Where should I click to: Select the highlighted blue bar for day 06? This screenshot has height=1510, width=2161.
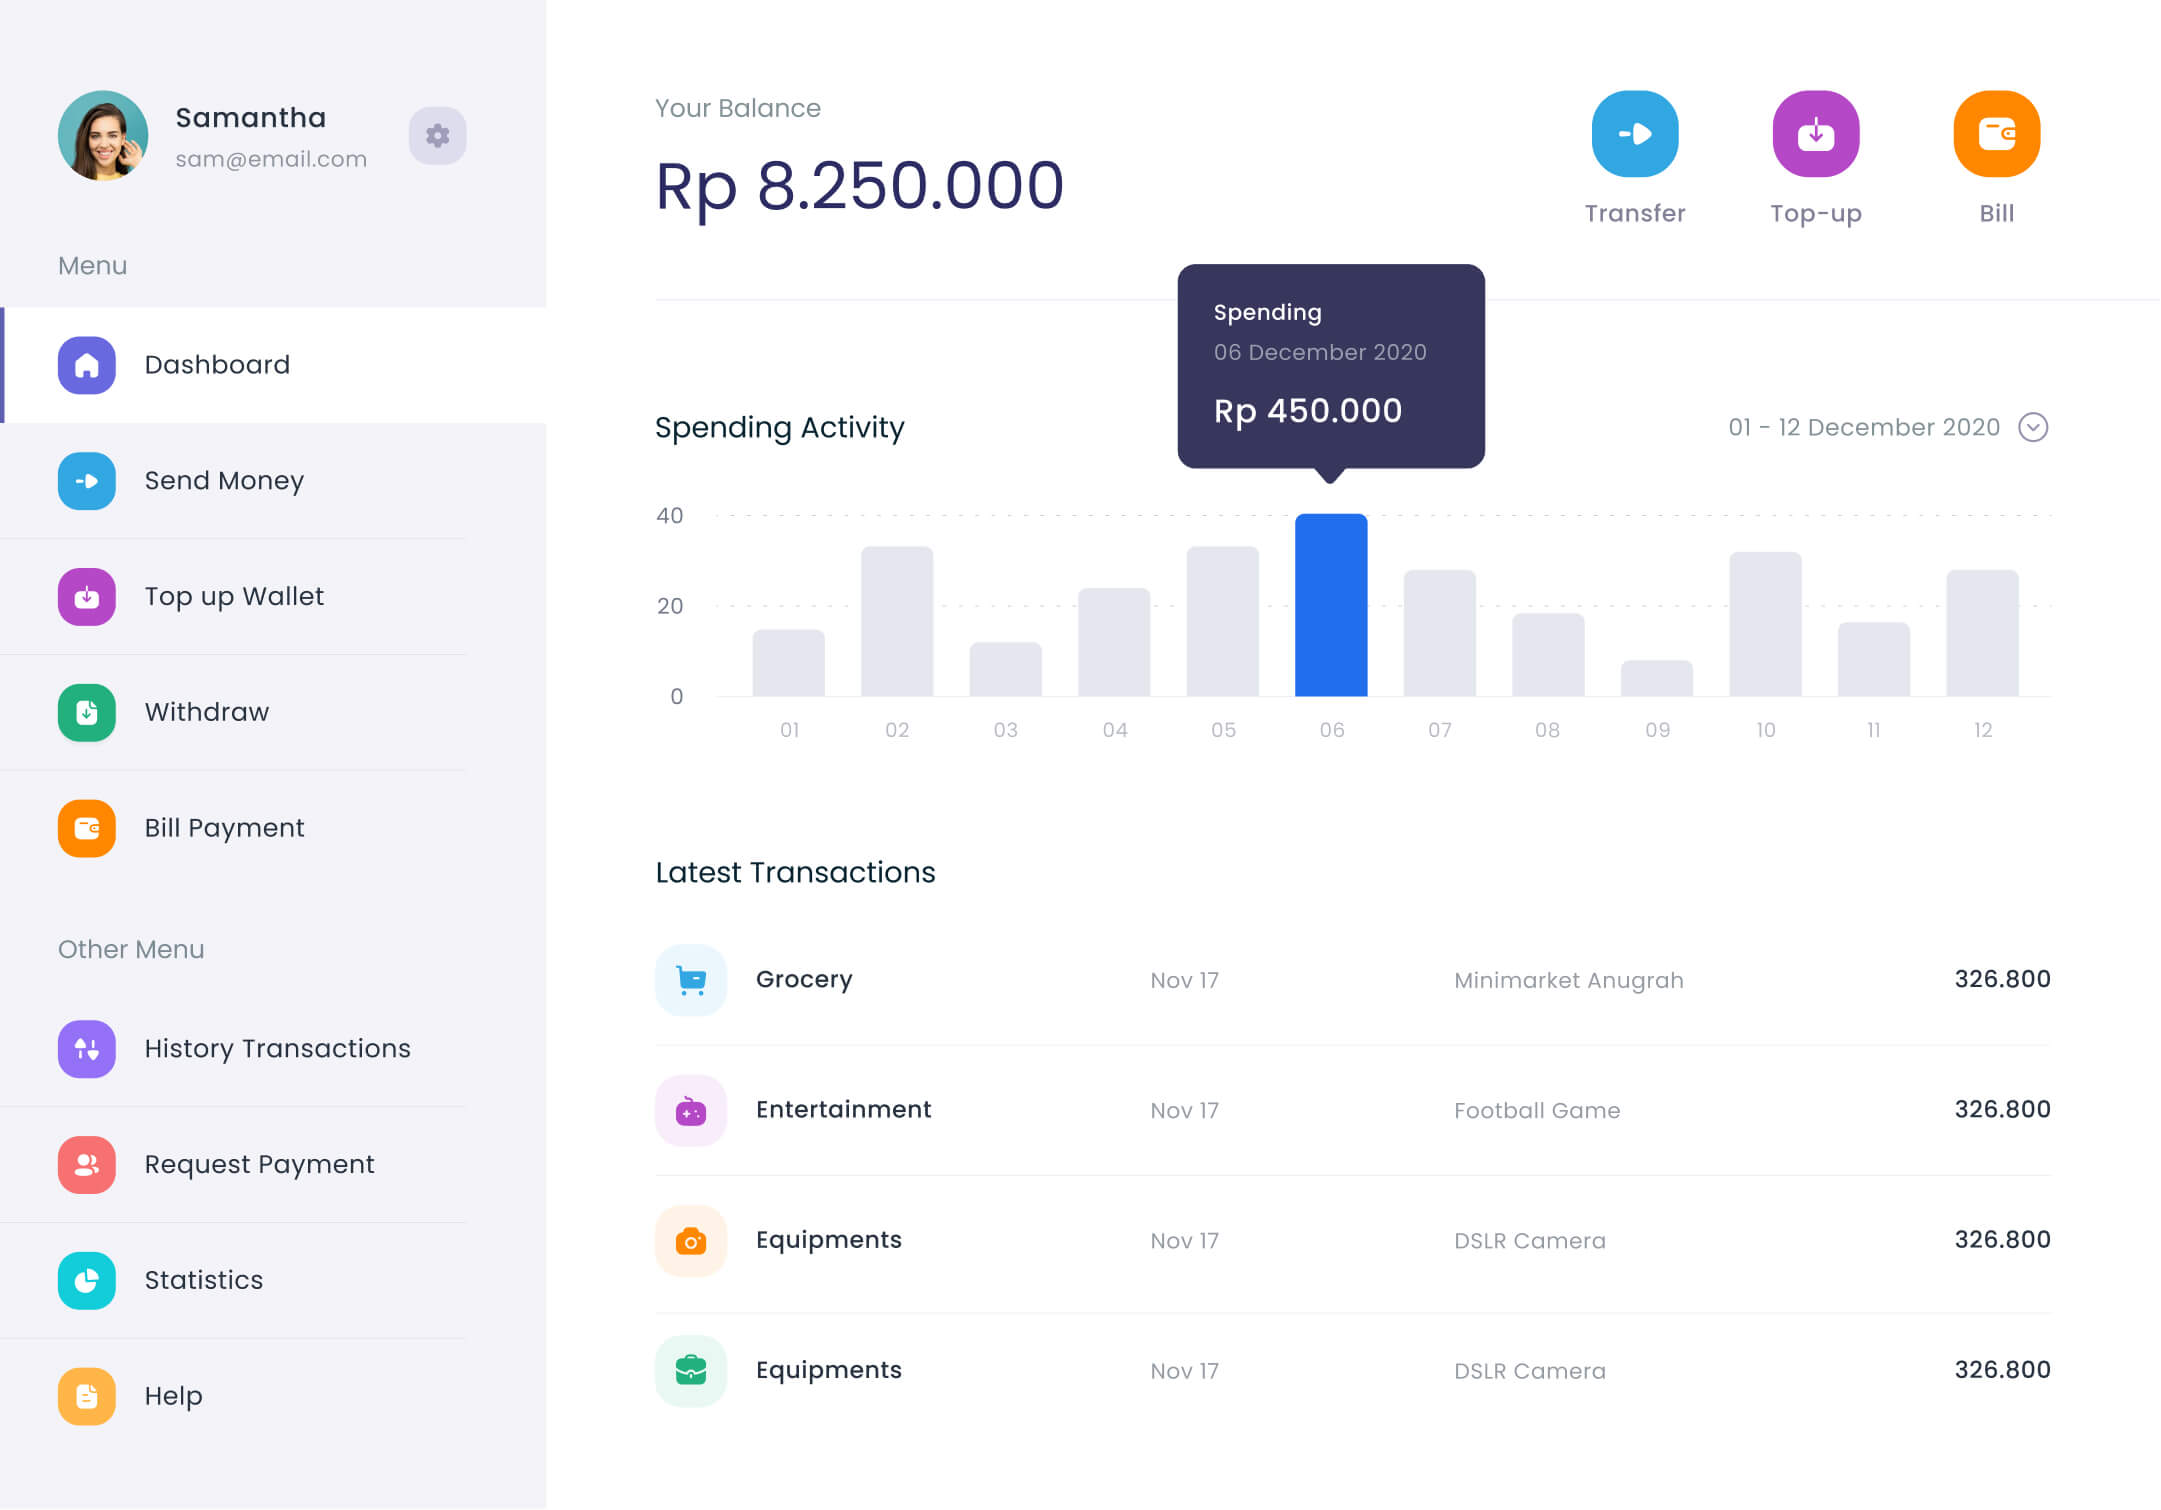[1330, 605]
